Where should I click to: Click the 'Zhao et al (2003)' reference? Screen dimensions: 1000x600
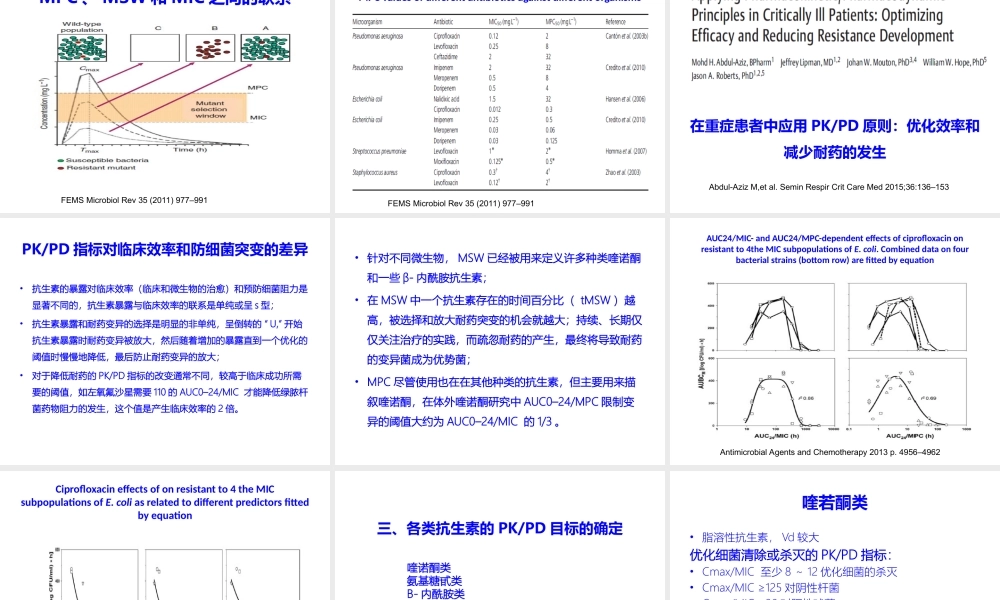point(623,172)
